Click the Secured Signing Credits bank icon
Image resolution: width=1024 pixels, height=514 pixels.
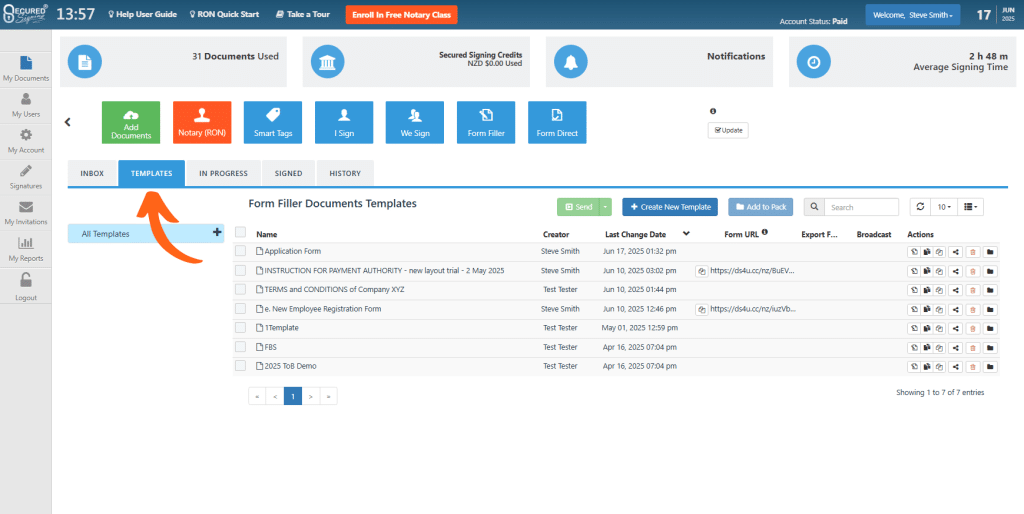(x=328, y=62)
